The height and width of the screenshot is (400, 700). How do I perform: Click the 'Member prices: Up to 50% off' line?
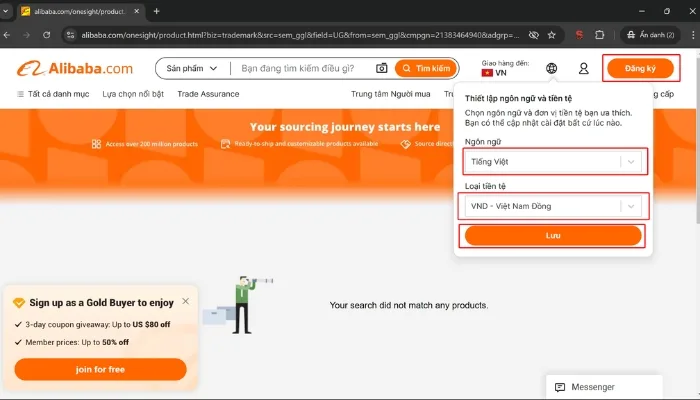click(77, 342)
